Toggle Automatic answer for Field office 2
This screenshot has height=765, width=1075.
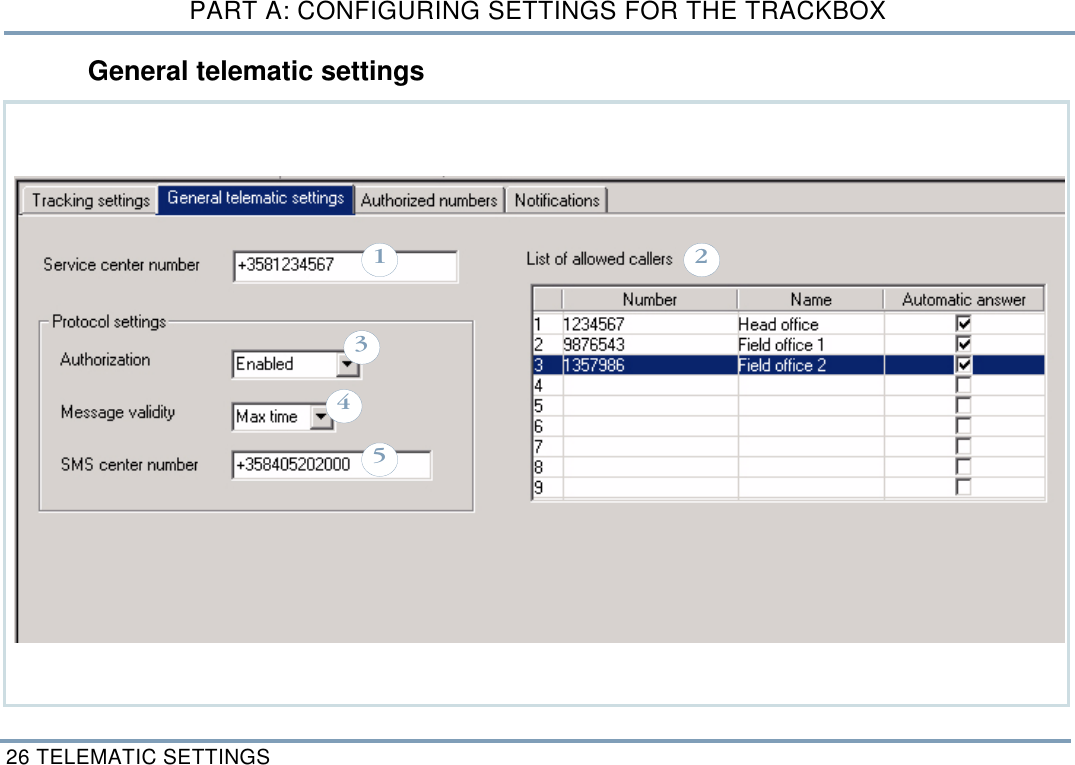961,365
